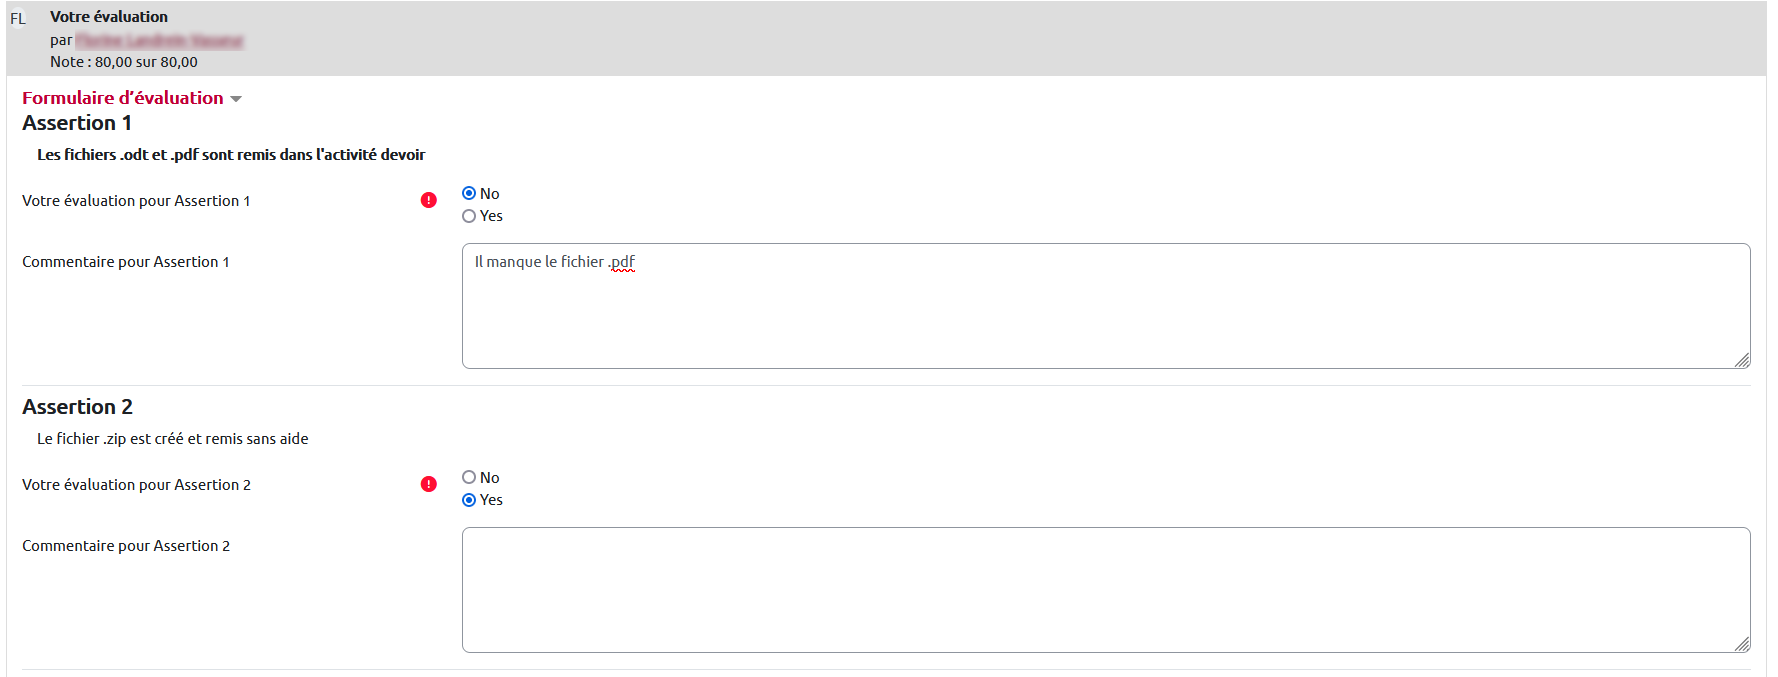Click the FL user avatar icon
Viewport: 1778px width, 677px height.
18,19
